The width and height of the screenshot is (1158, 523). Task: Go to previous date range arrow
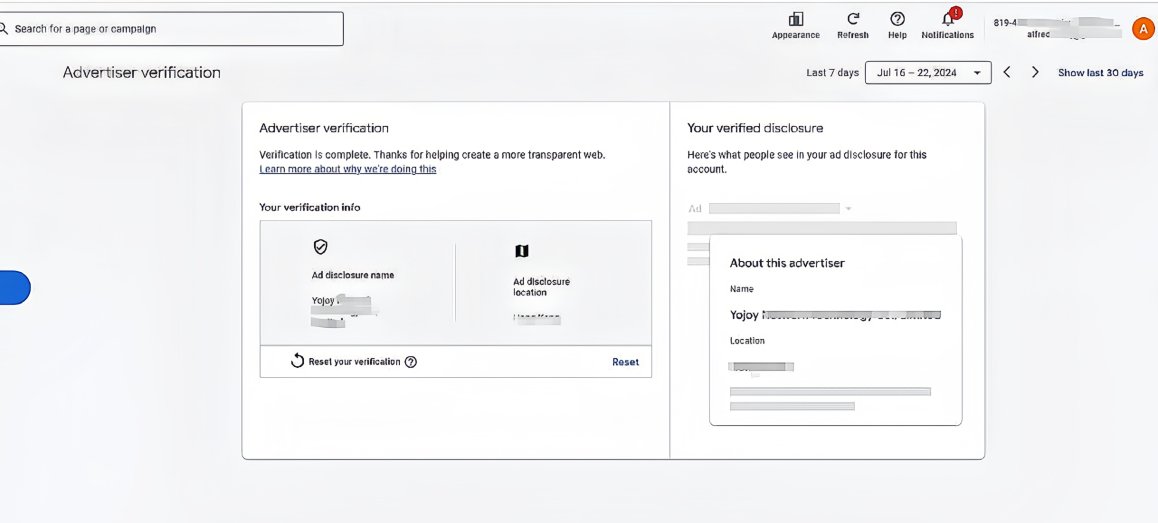click(x=1007, y=72)
